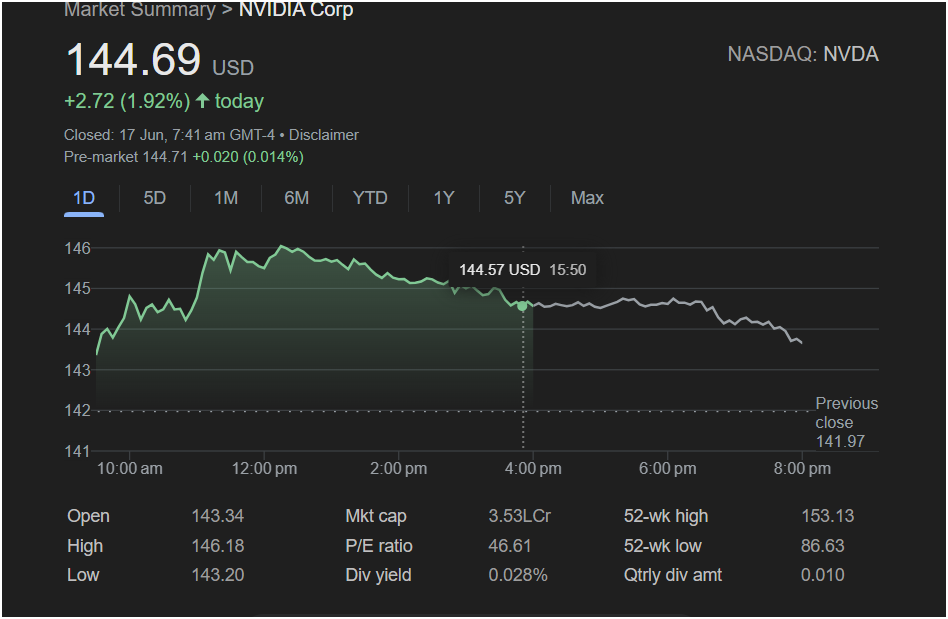Select the 5D time range tab

[x=155, y=198]
